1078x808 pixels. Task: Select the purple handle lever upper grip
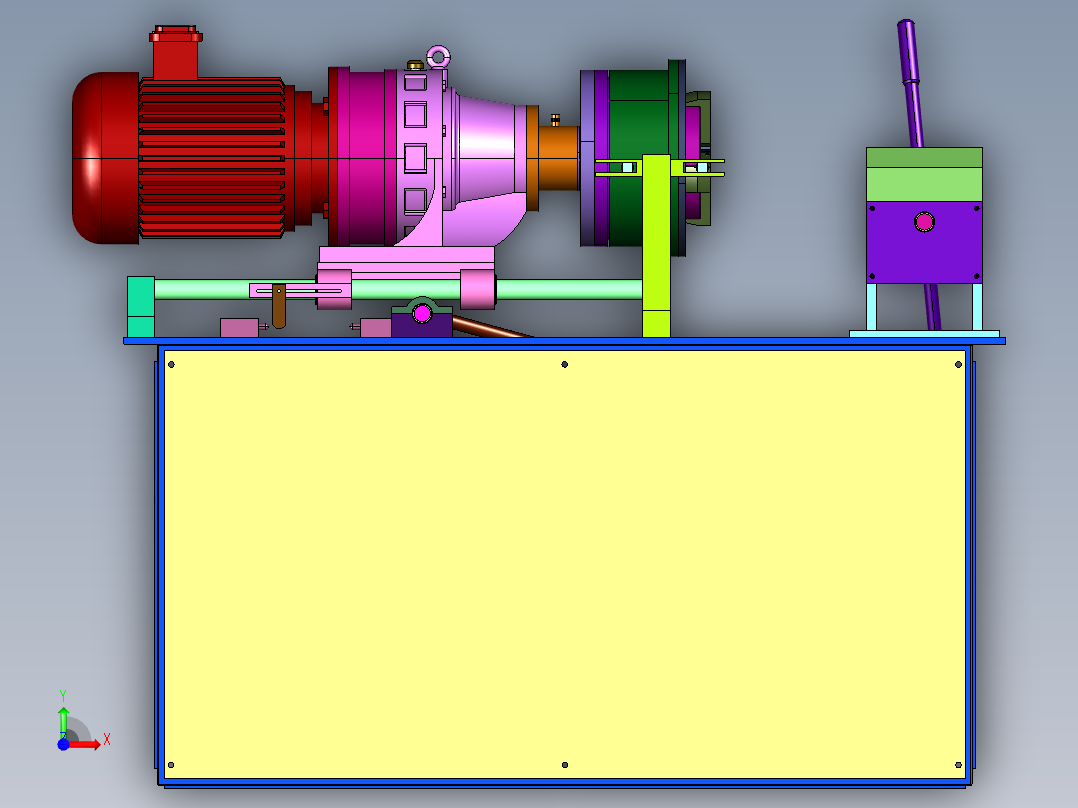pyautogui.click(x=908, y=52)
